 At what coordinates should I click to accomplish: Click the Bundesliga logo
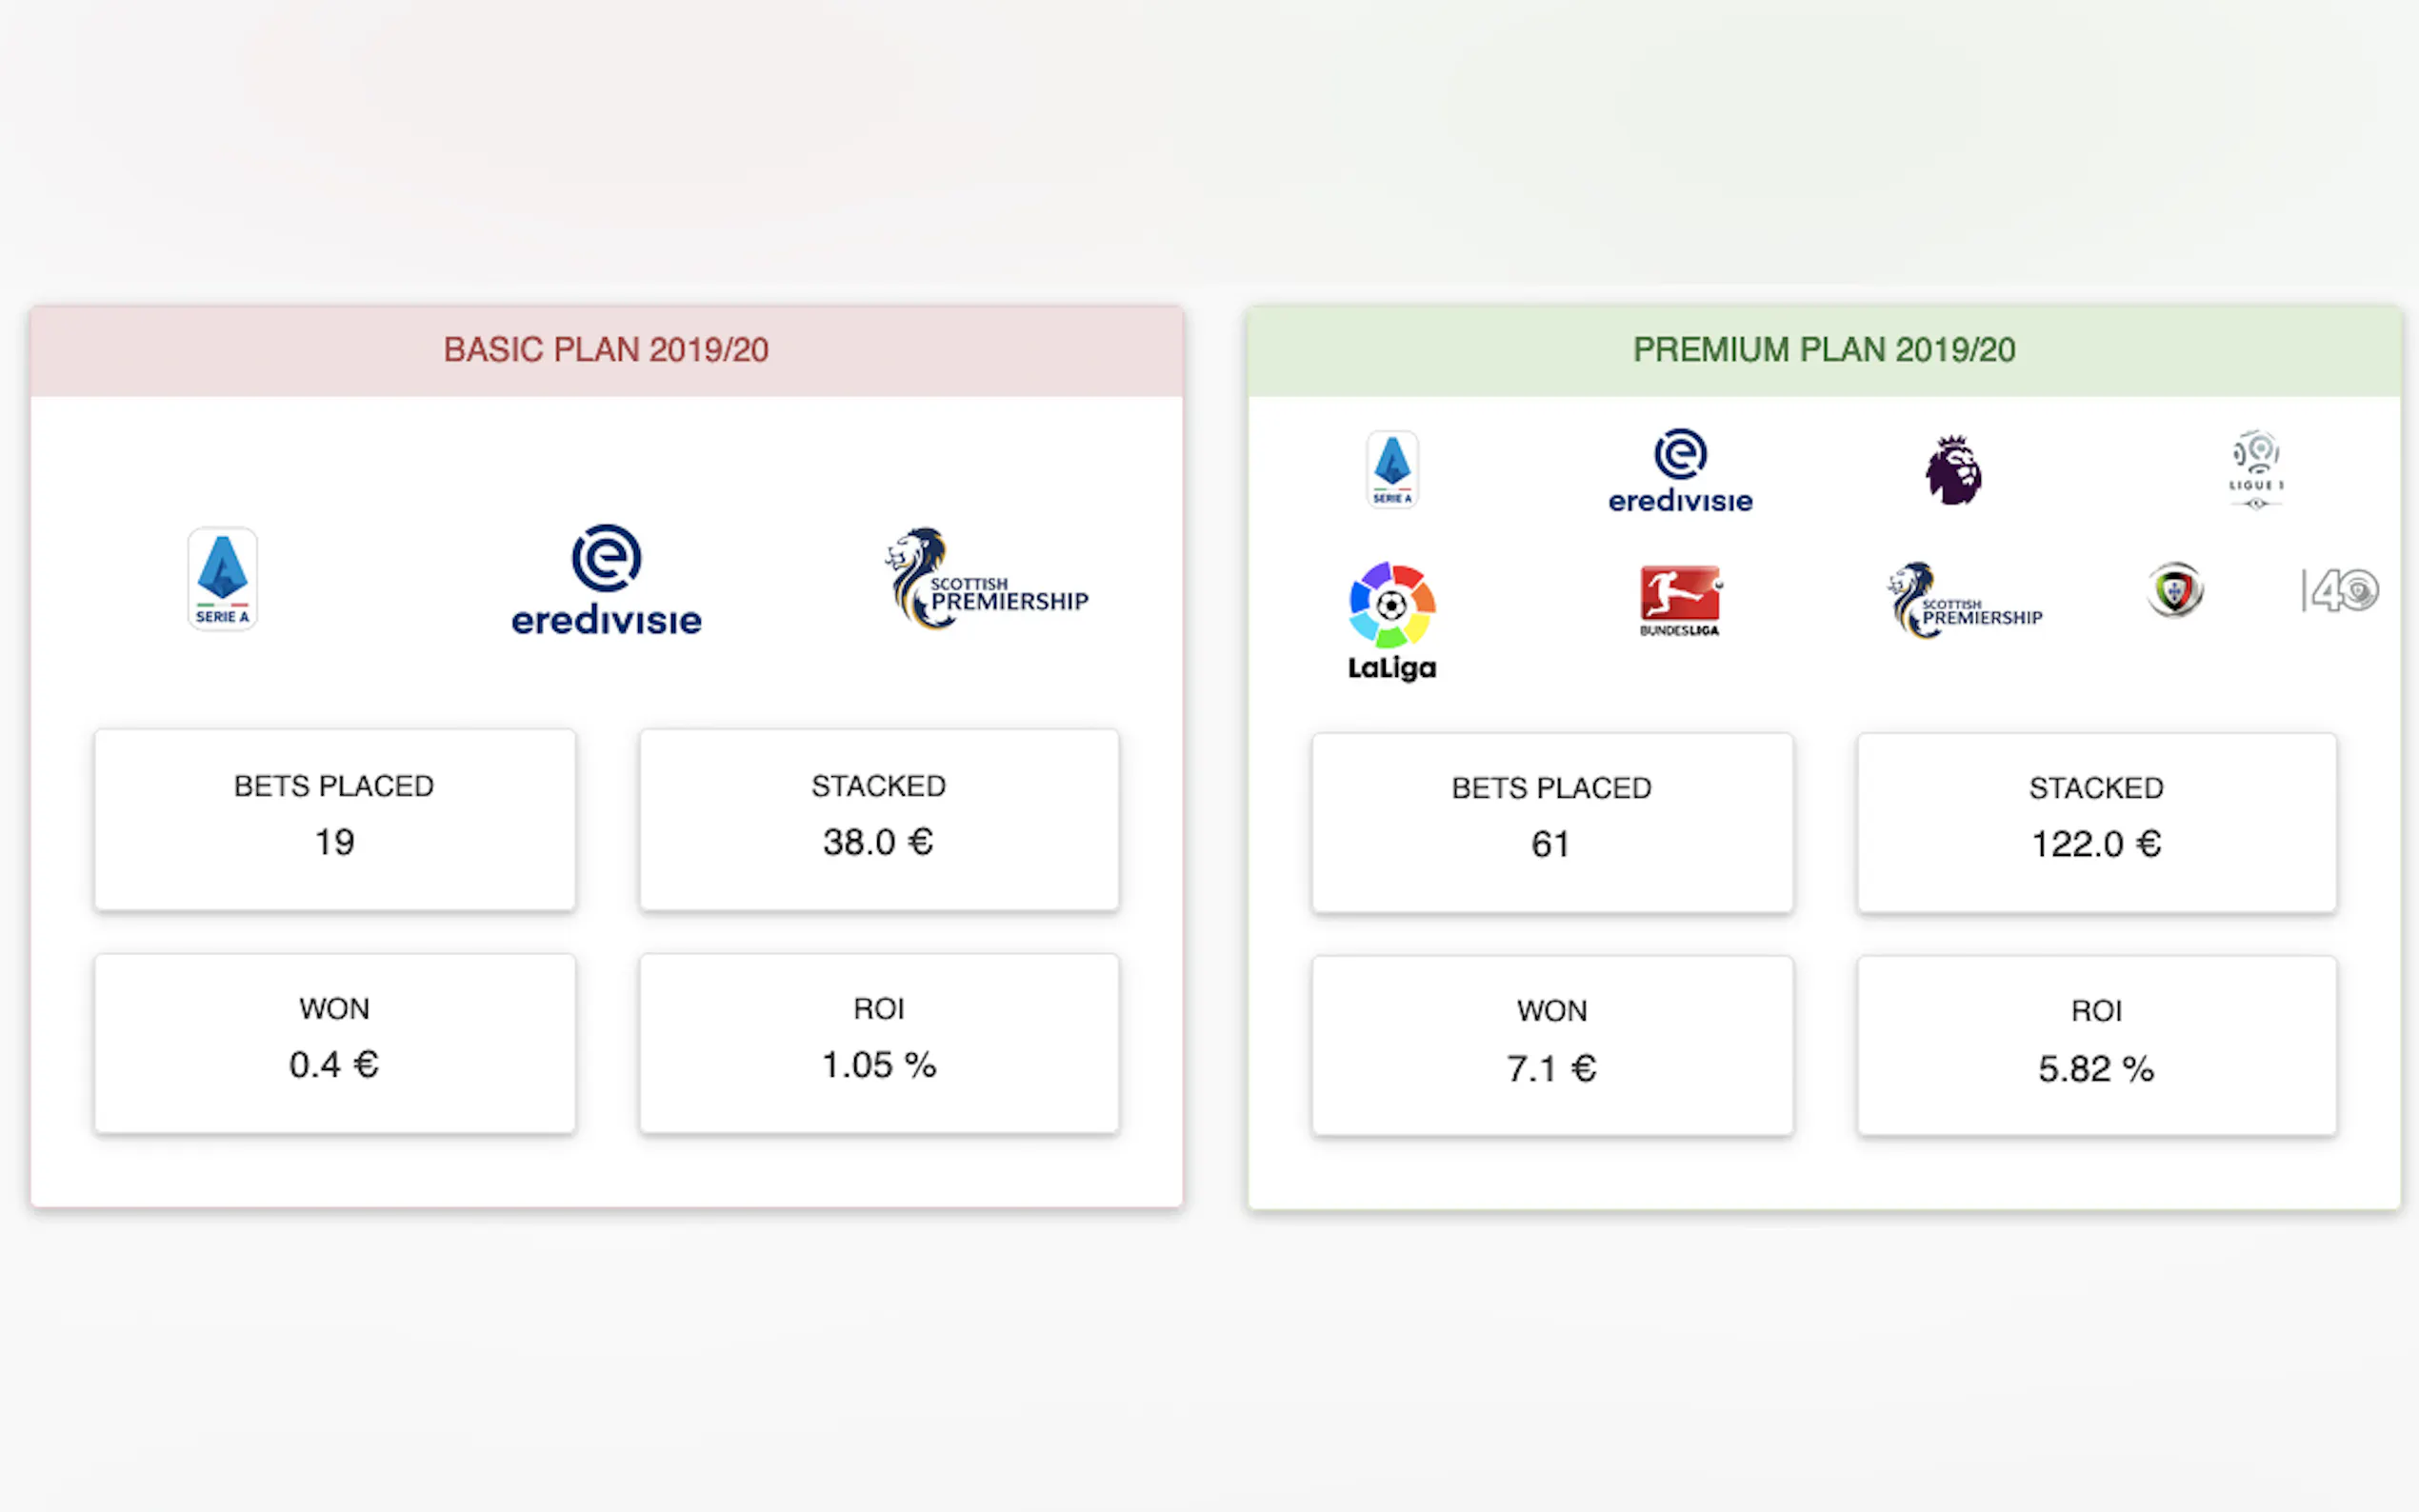pos(1680,600)
